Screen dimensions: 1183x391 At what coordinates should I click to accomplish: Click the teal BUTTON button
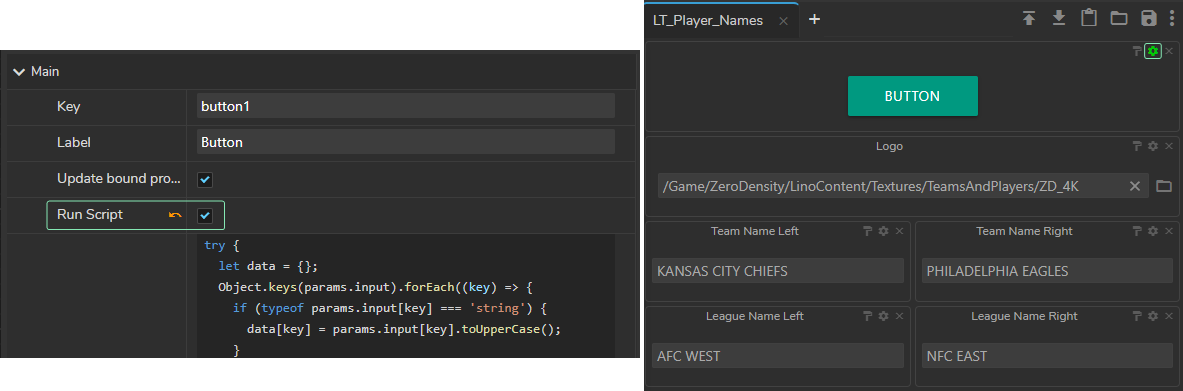pos(912,96)
